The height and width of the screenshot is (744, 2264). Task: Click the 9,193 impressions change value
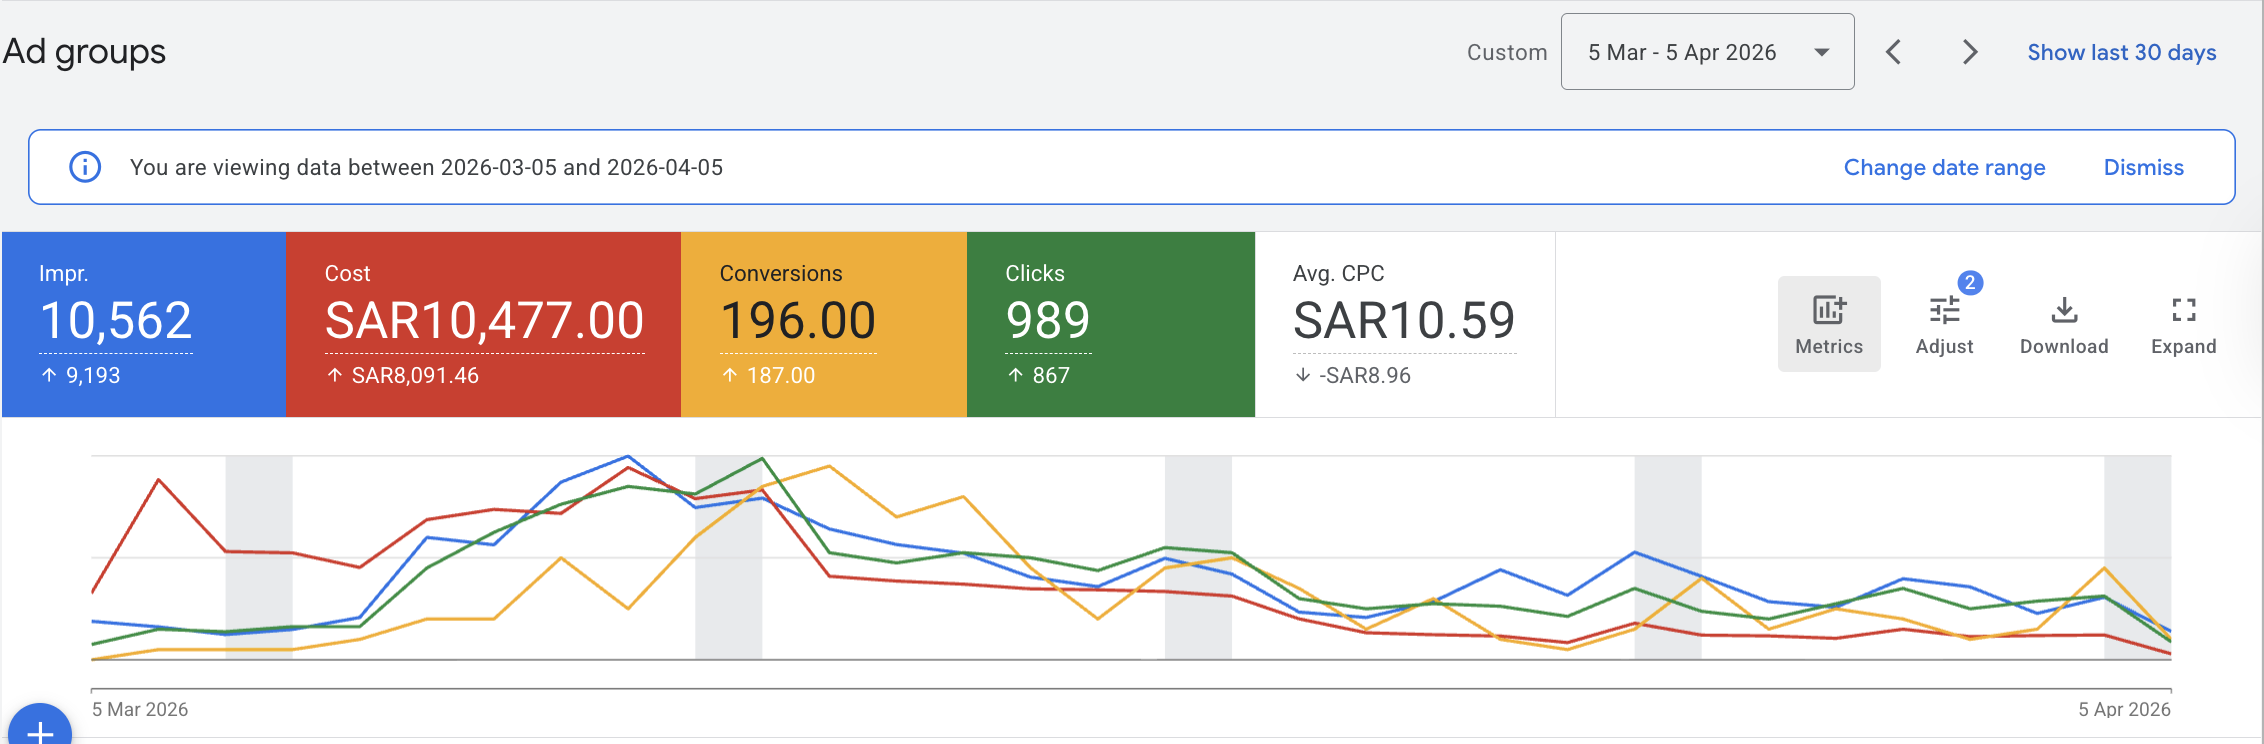pos(93,375)
